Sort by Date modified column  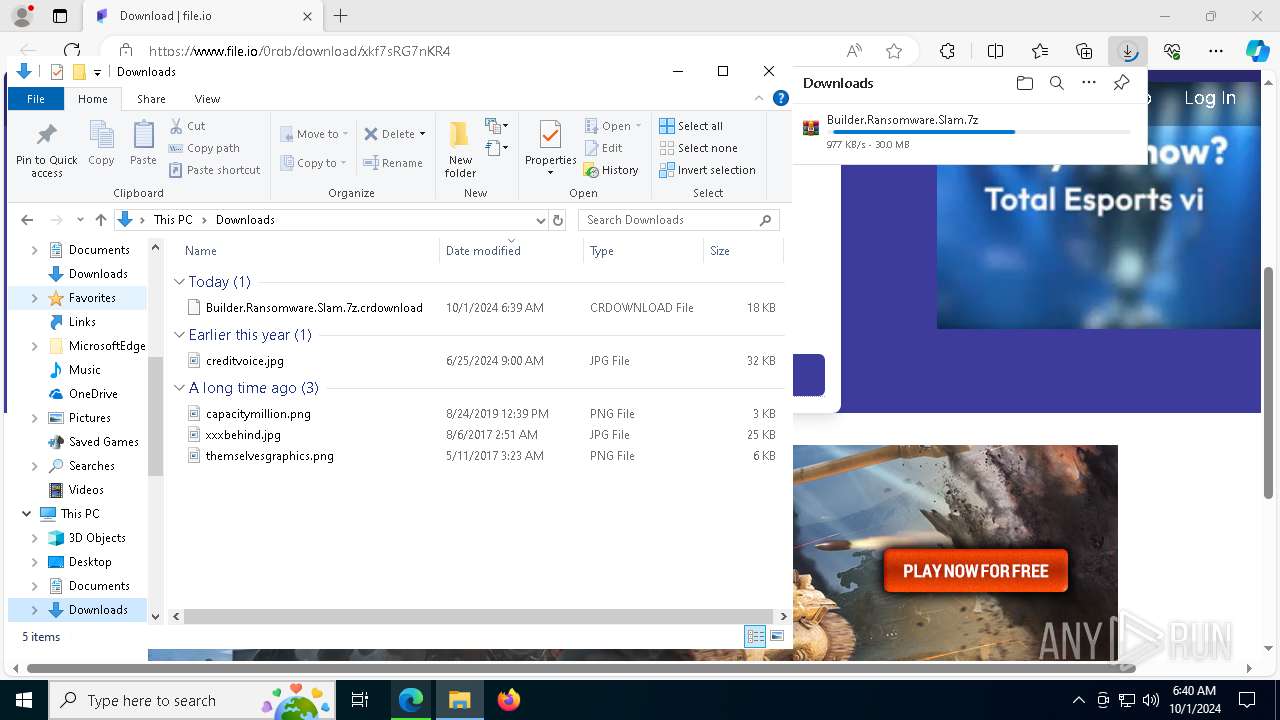[x=483, y=251]
